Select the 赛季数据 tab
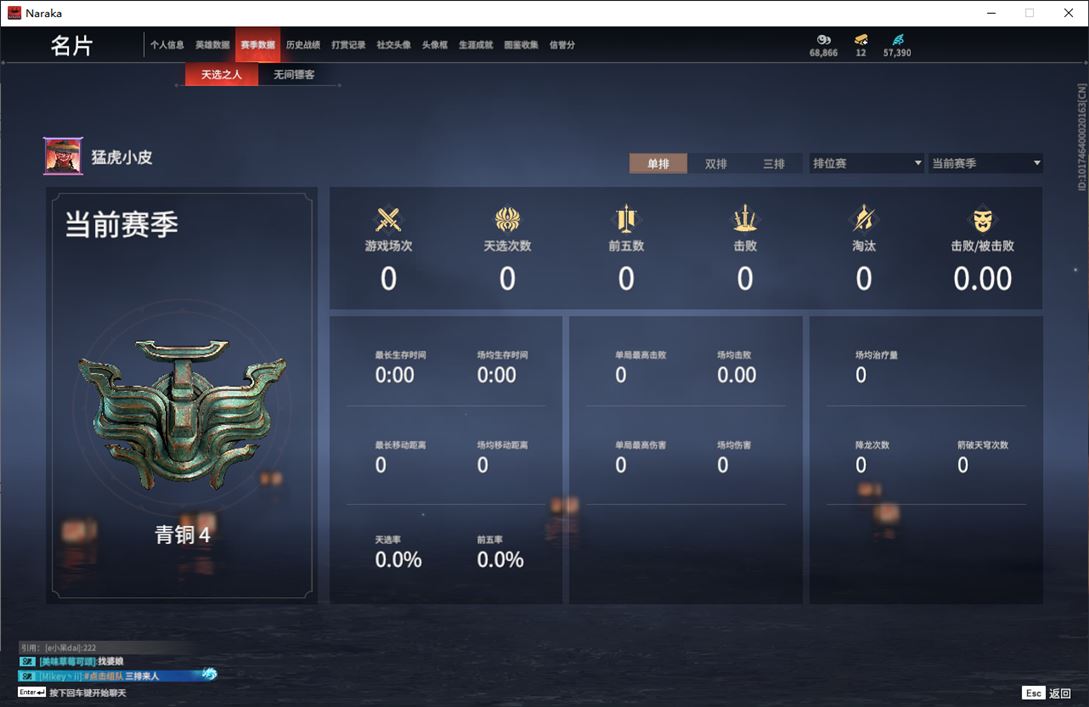 tap(258, 45)
